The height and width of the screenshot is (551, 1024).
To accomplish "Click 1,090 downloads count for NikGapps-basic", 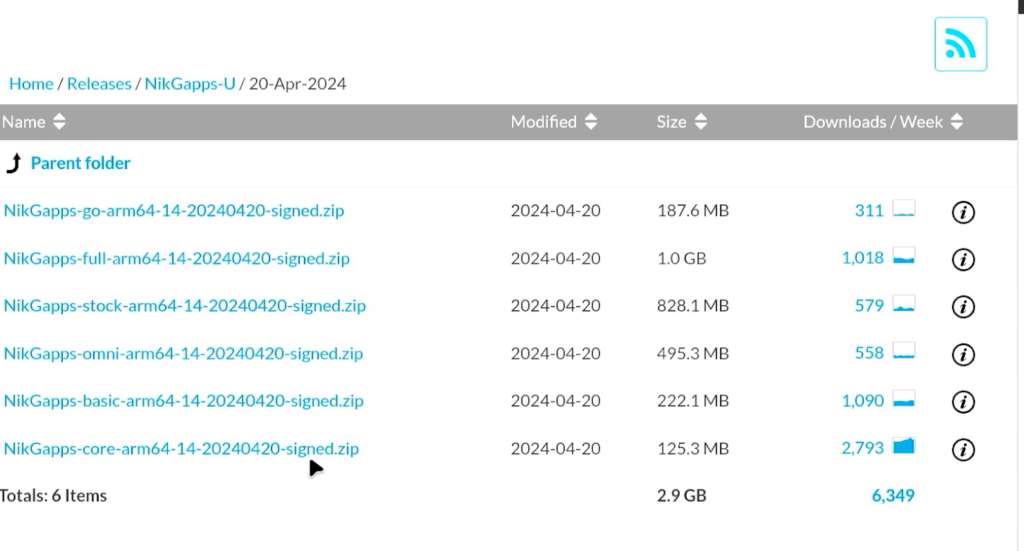I will coord(862,401).
